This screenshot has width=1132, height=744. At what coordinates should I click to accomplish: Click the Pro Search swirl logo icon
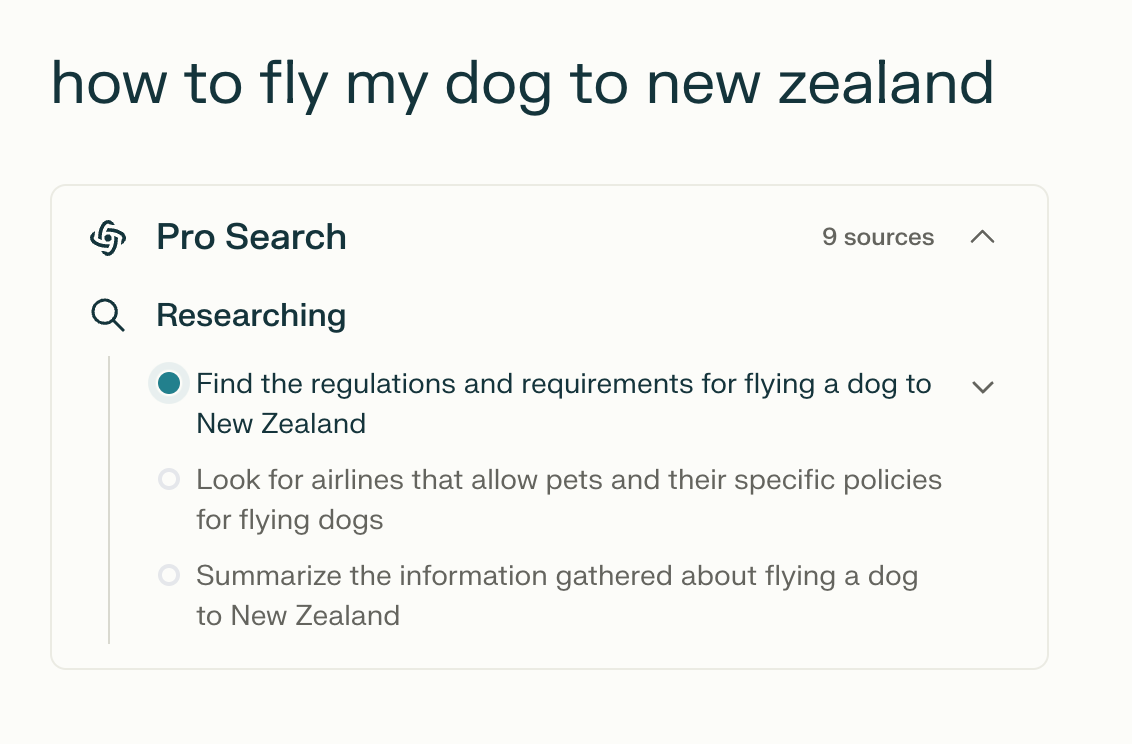[108, 237]
